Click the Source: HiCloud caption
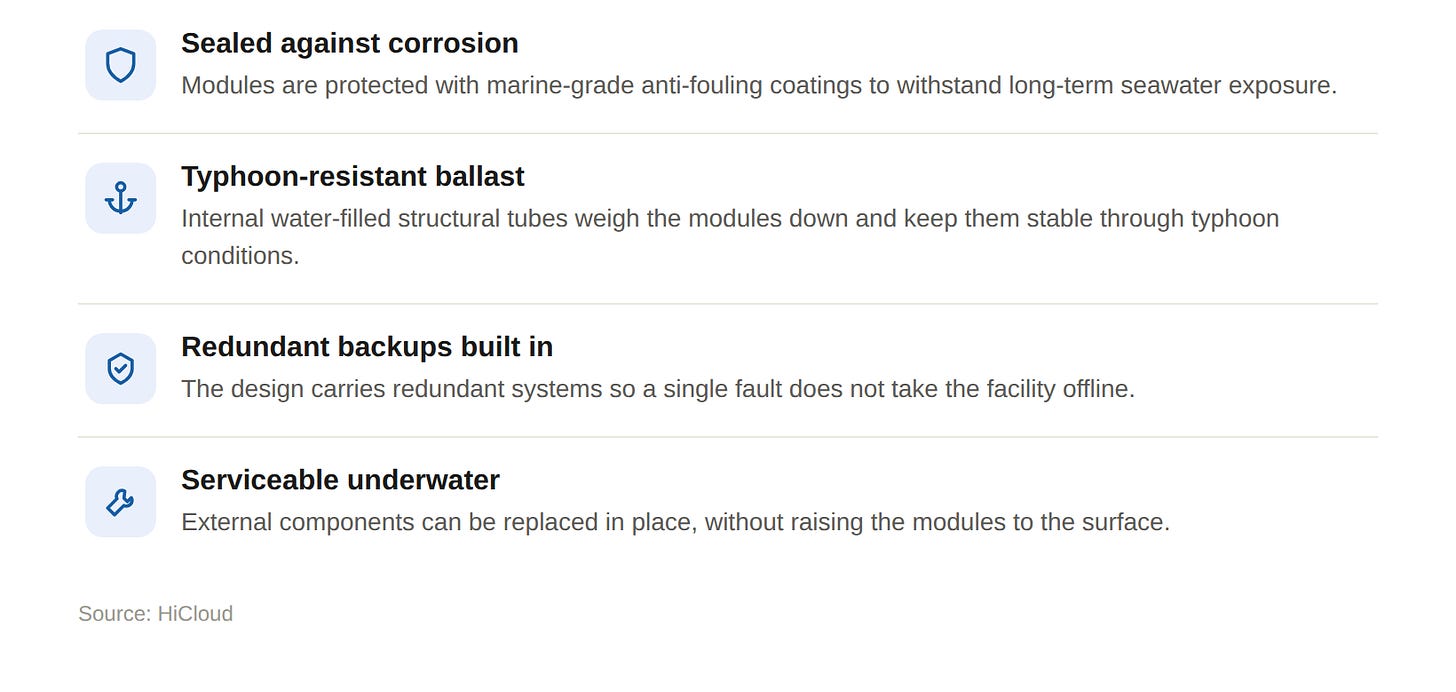The width and height of the screenshot is (1456, 692). pos(156,613)
